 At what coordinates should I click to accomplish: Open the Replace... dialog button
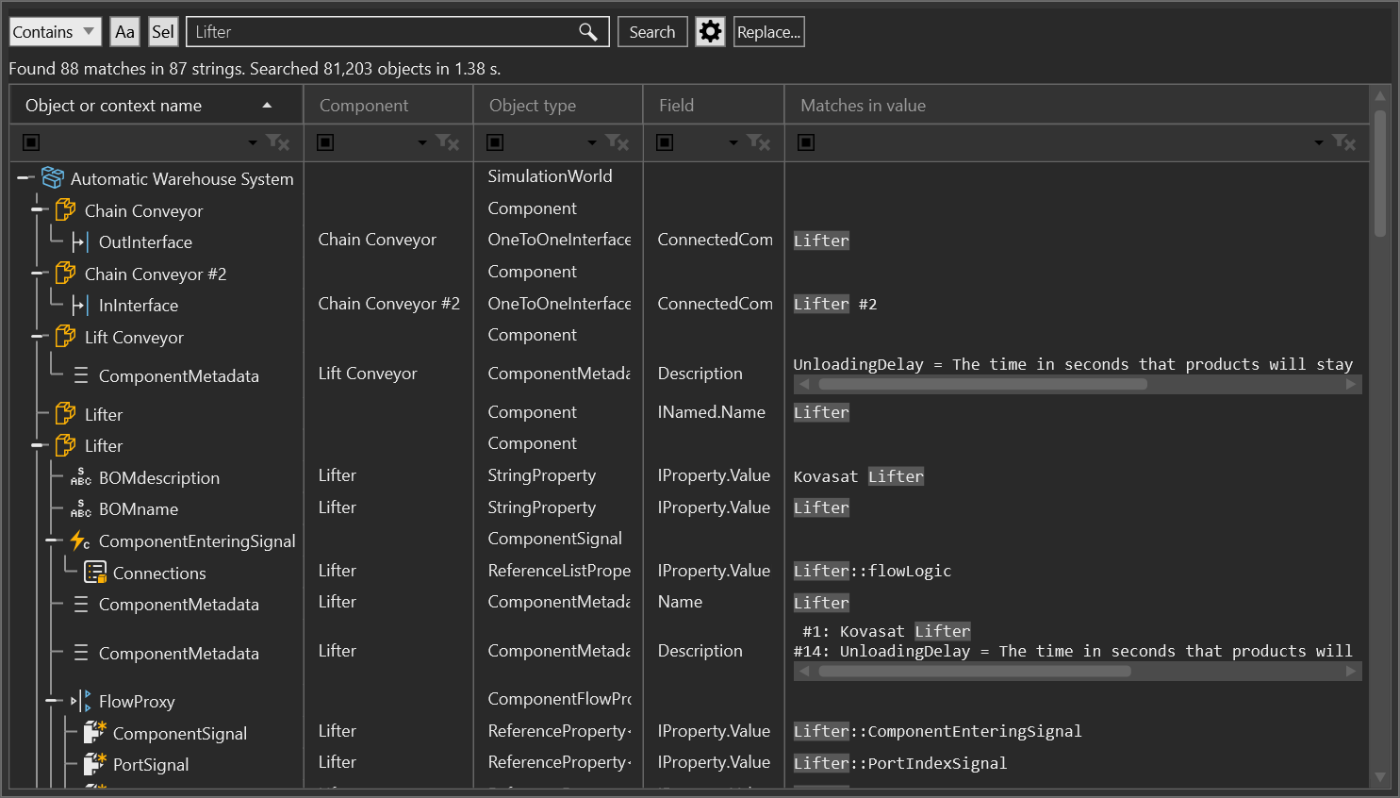[x=769, y=32]
